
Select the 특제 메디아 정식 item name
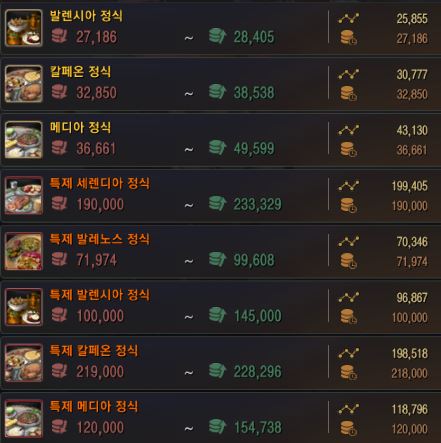(x=94, y=406)
